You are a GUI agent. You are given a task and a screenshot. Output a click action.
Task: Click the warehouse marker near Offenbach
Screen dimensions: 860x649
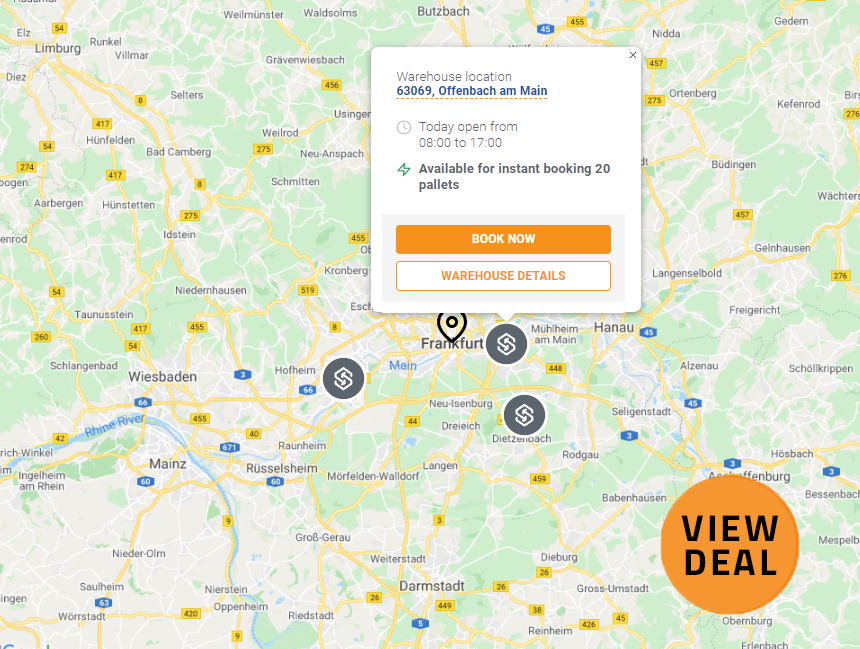[x=506, y=344]
